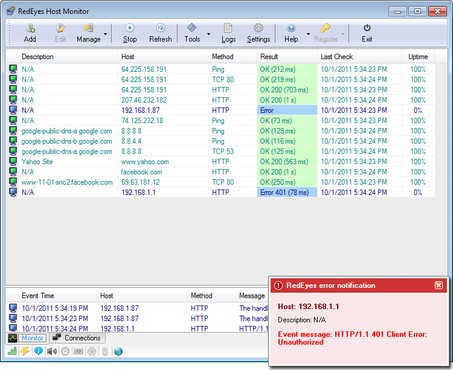The height and width of the screenshot is (370, 453).
Task: Click the gray gear status bar icon
Action: tap(92, 351)
